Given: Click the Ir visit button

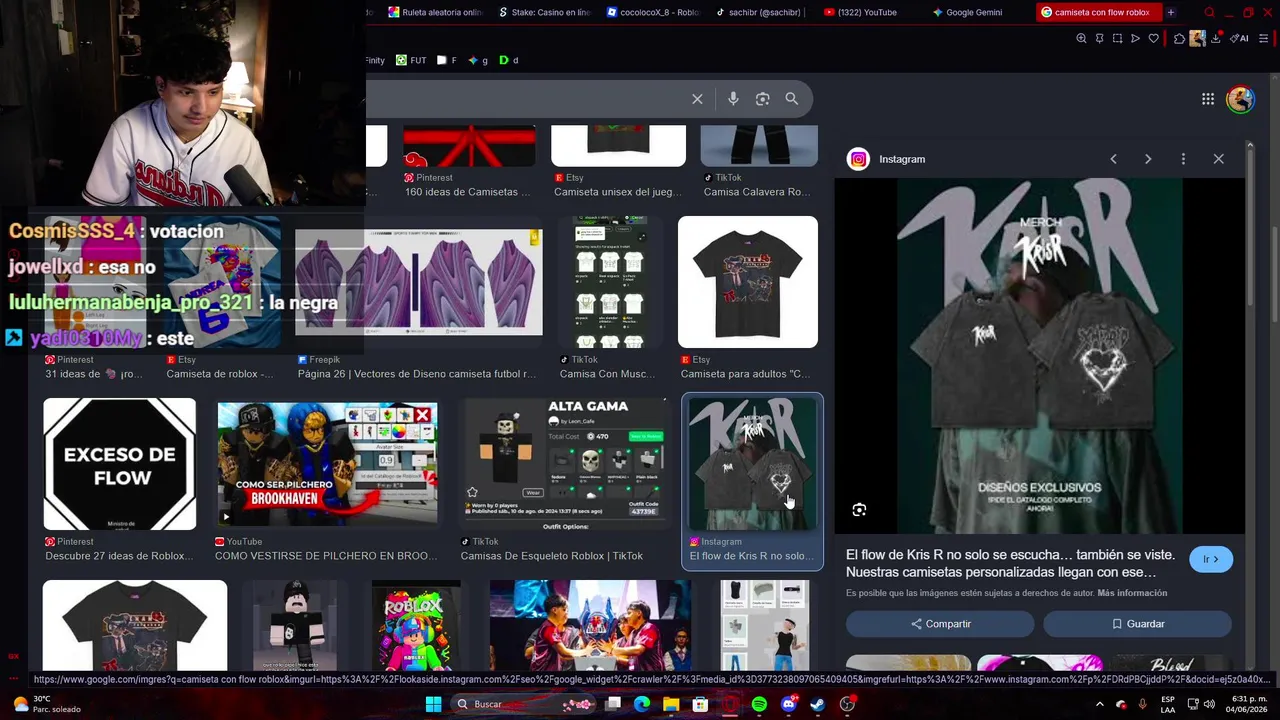Looking at the screenshot, I should click(1211, 559).
